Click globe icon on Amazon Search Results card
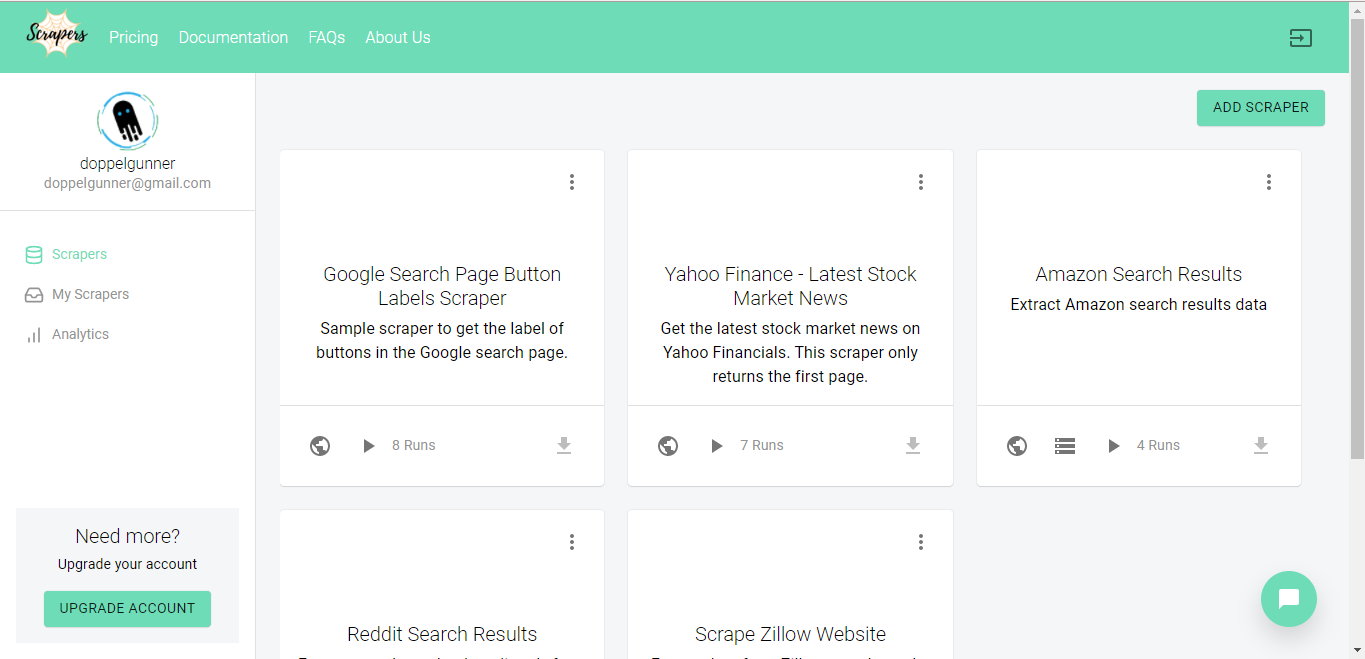The image size is (1365, 659). tap(1017, 446)
